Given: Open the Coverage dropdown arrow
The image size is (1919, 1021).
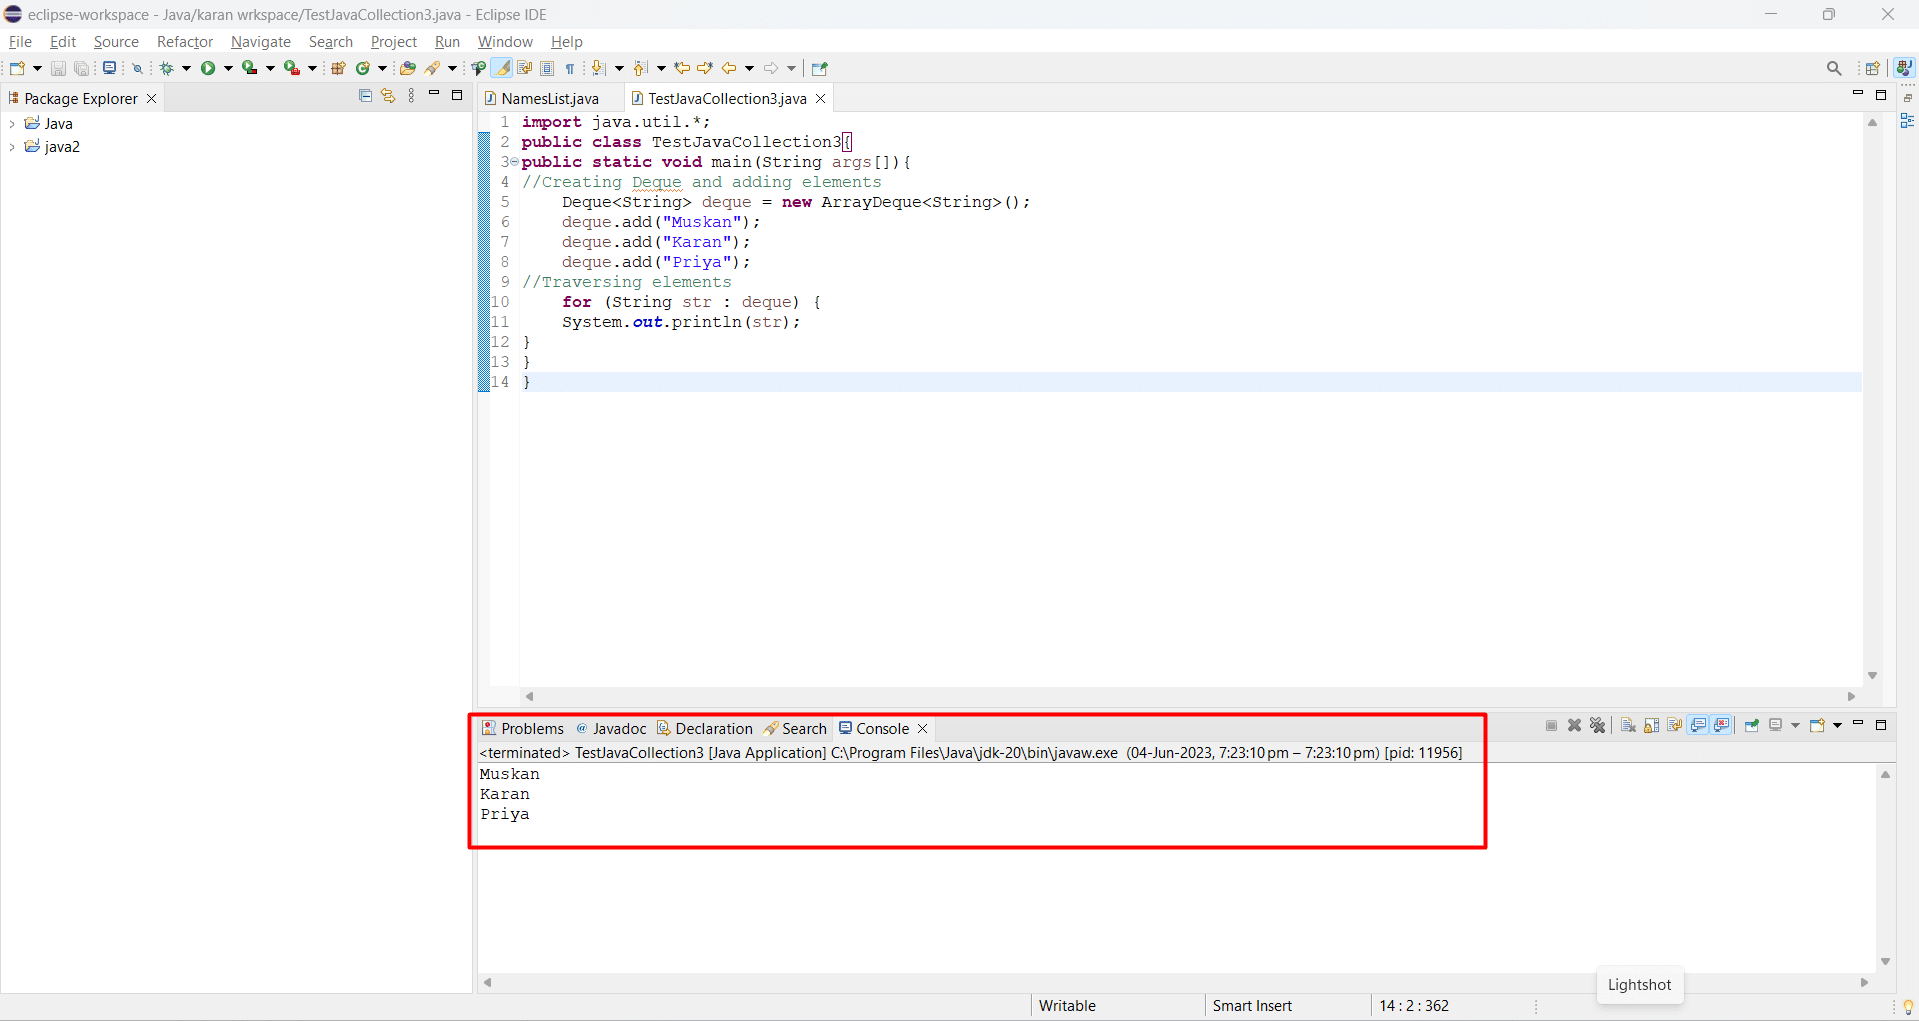Looking at the screenshot, I should [x=270, y=68].
